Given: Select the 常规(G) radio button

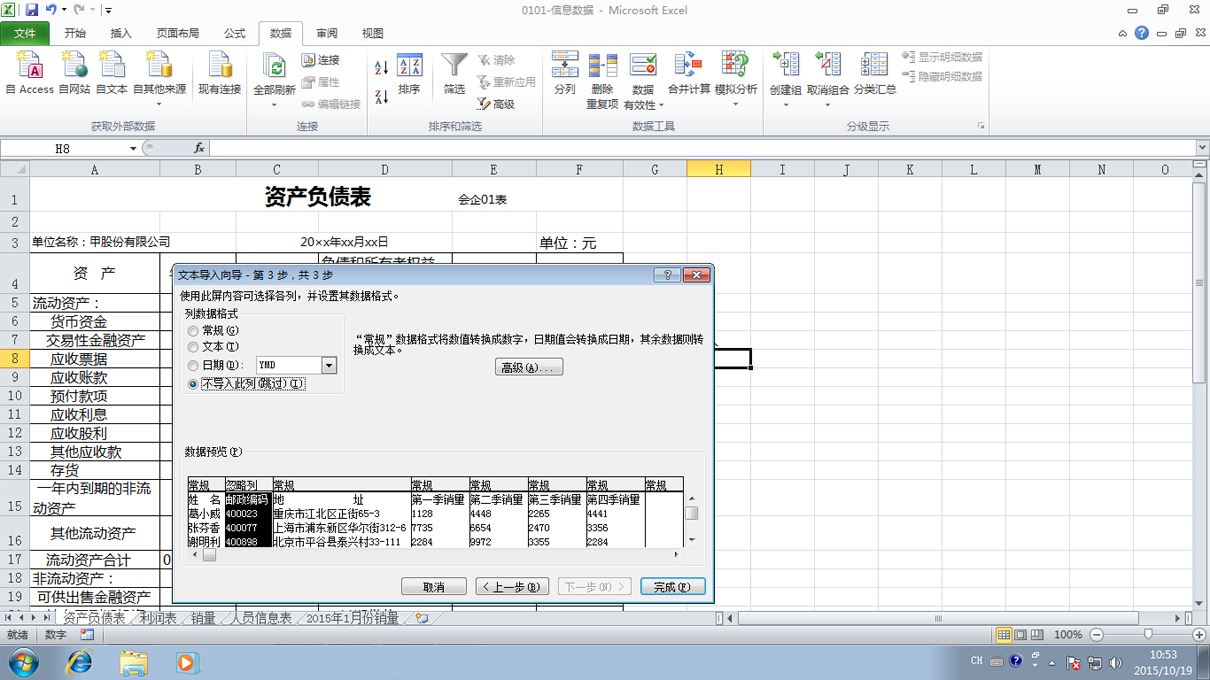Looking at the screenshot, I should 193,331.
